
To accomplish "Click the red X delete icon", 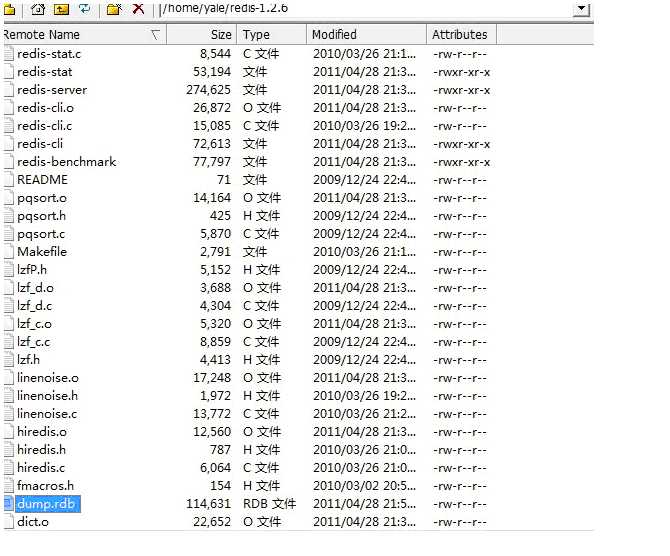I will [138, 9].
